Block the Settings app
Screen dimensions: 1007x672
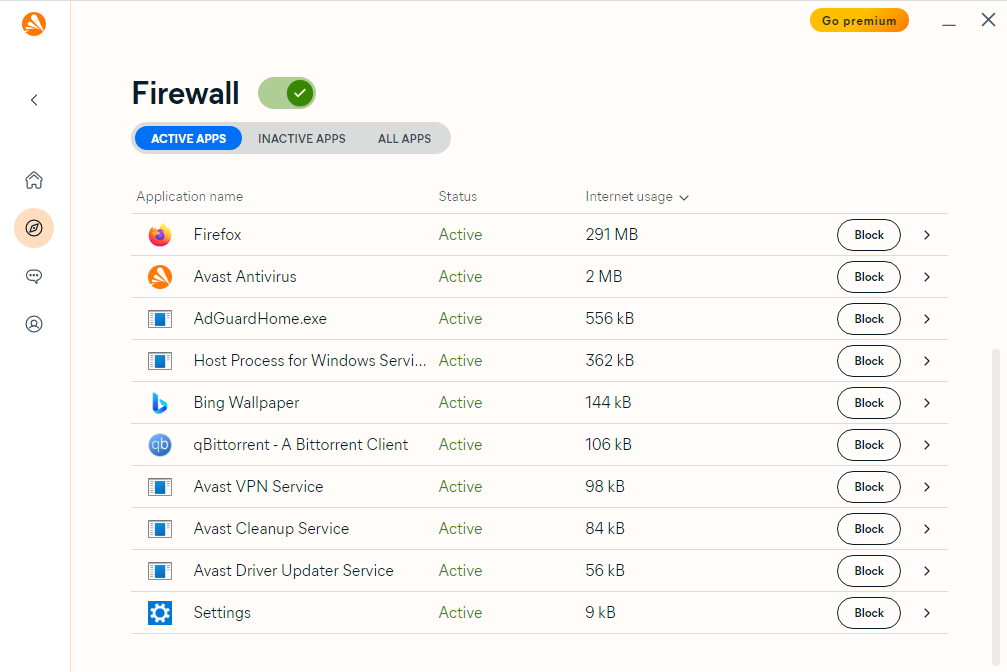click(x=869, y=613)
